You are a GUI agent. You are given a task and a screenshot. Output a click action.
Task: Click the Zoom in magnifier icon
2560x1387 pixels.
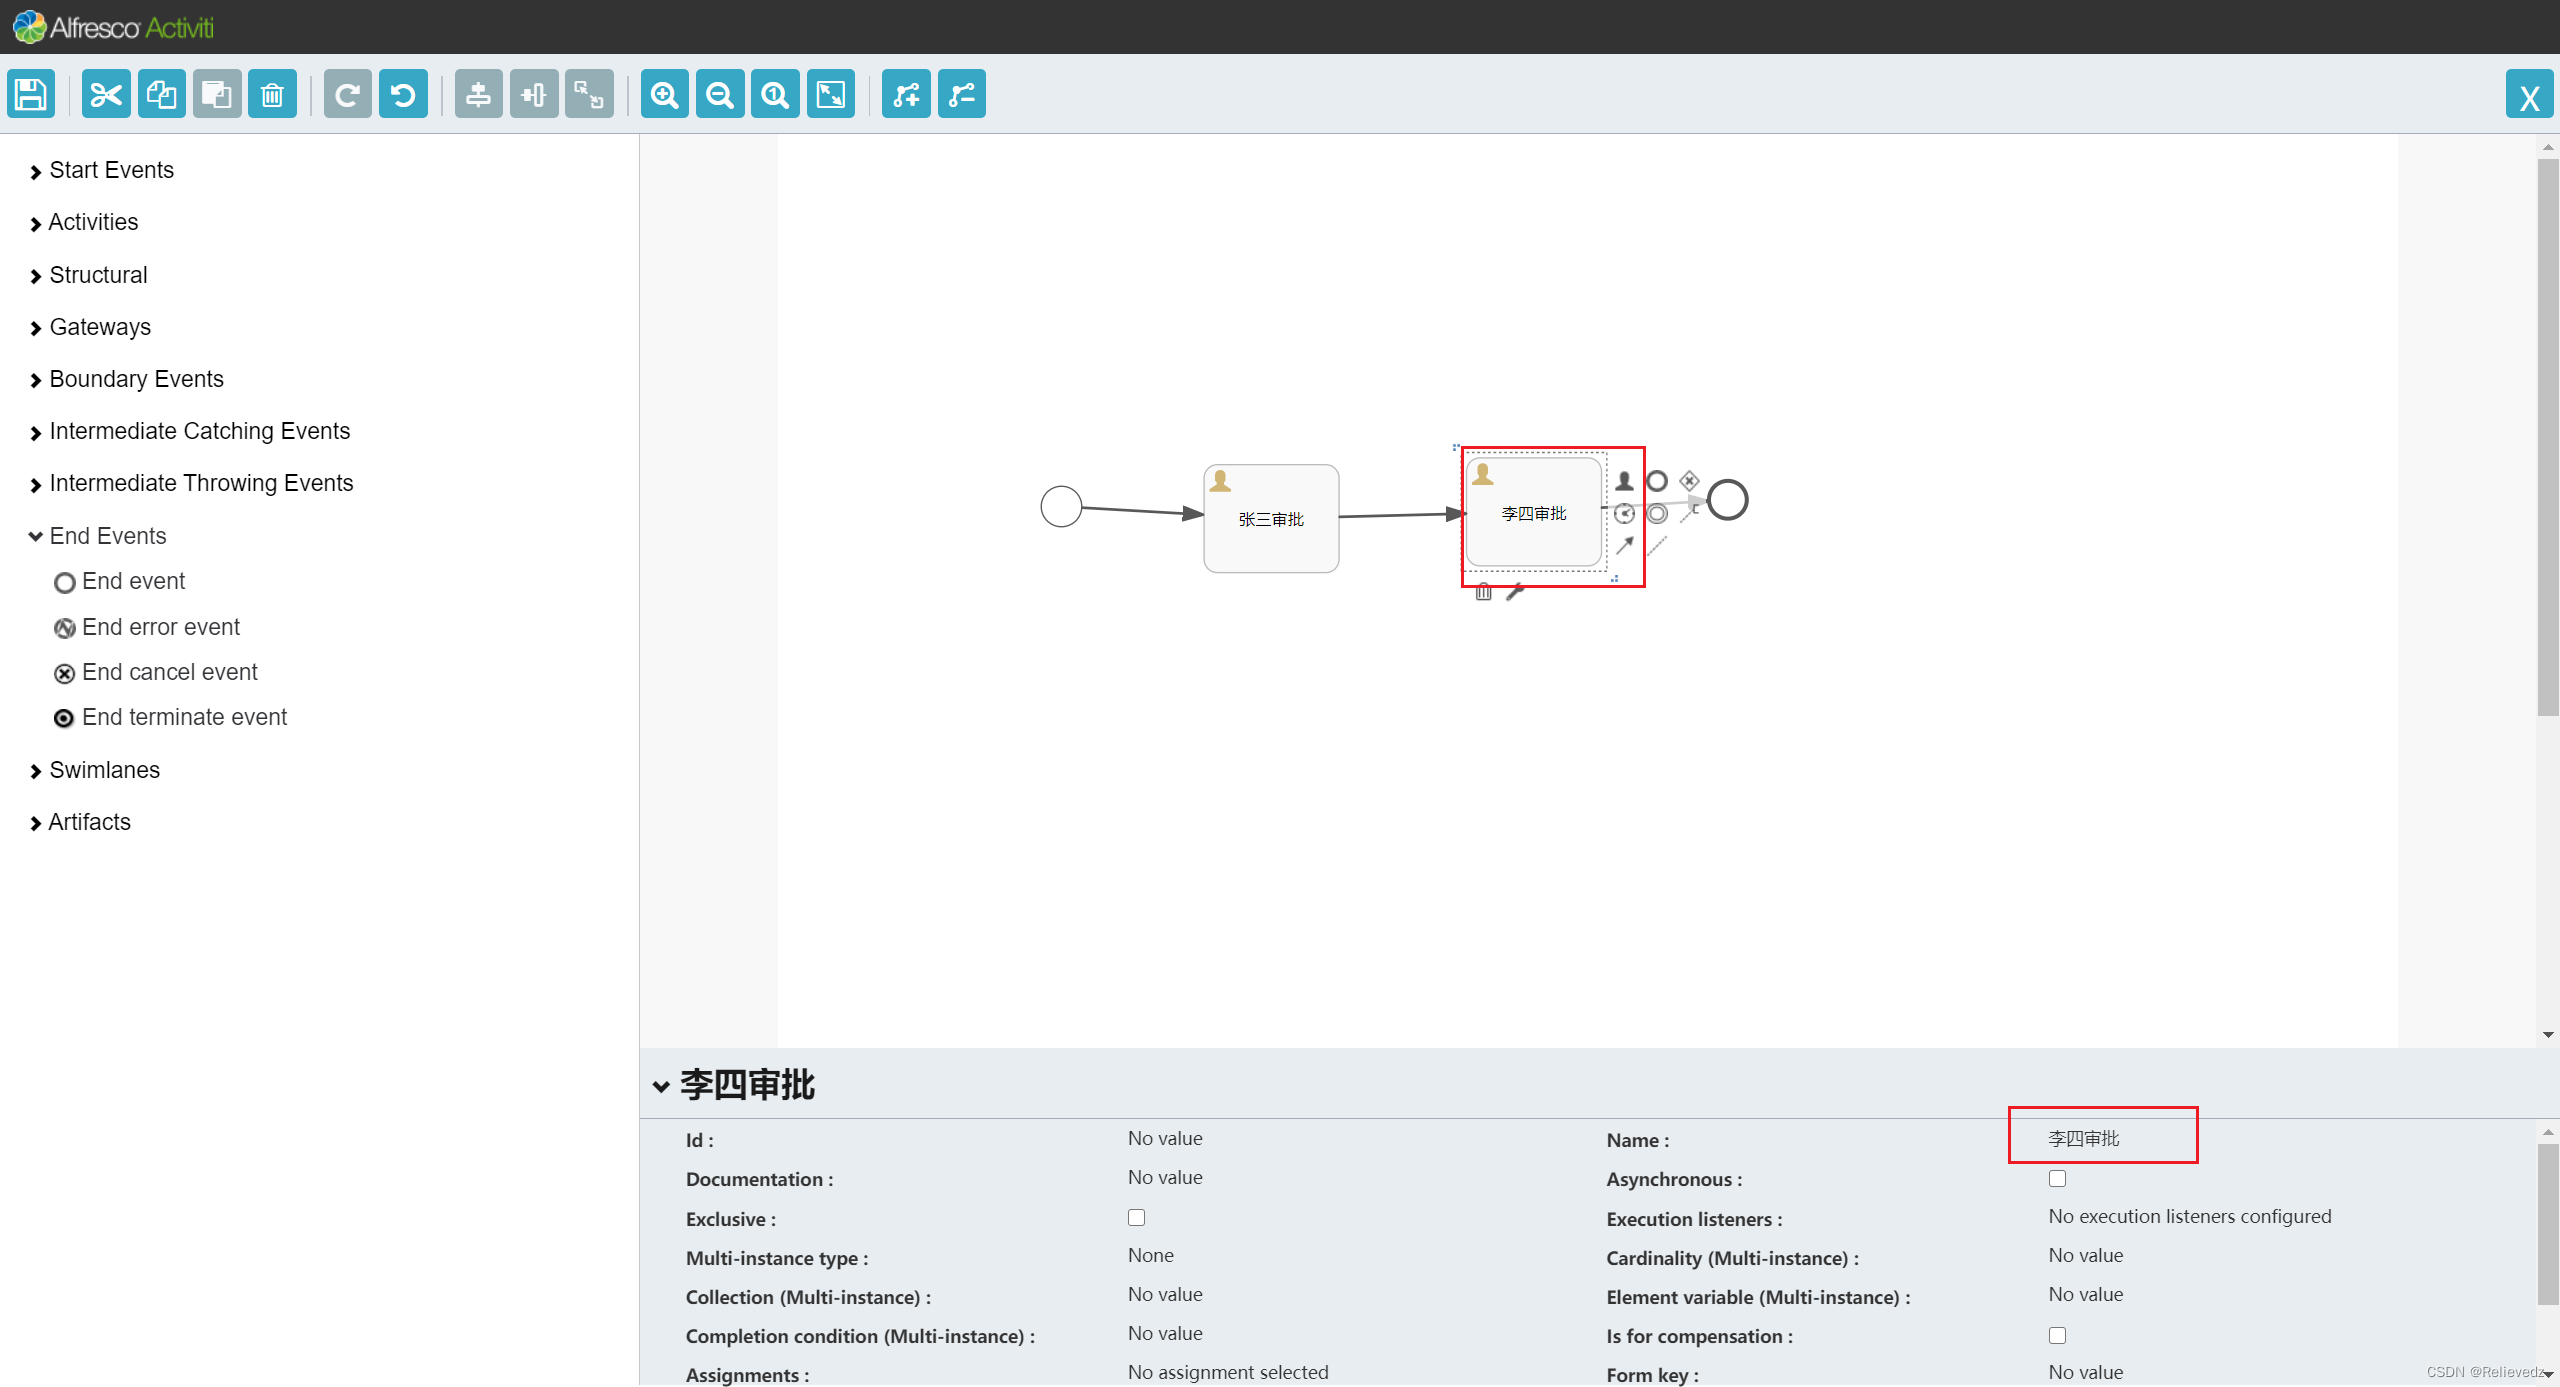point(664,95)
